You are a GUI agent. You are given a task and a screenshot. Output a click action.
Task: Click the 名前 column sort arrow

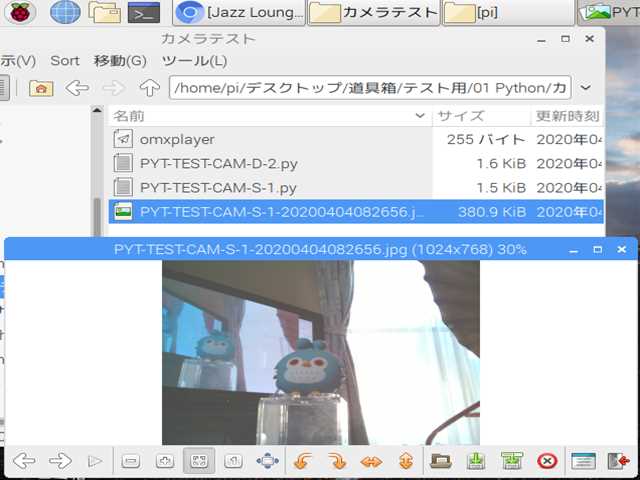[x=420, y=116]
